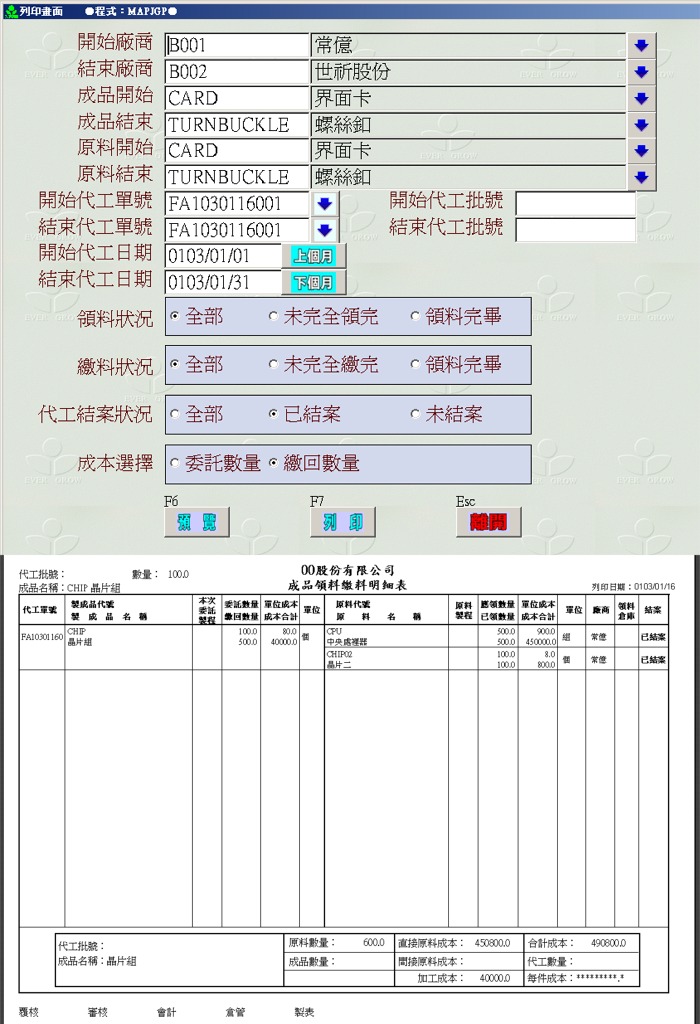
Task: Click the 下個月 next month button
Action: click(x=313, y=282)
